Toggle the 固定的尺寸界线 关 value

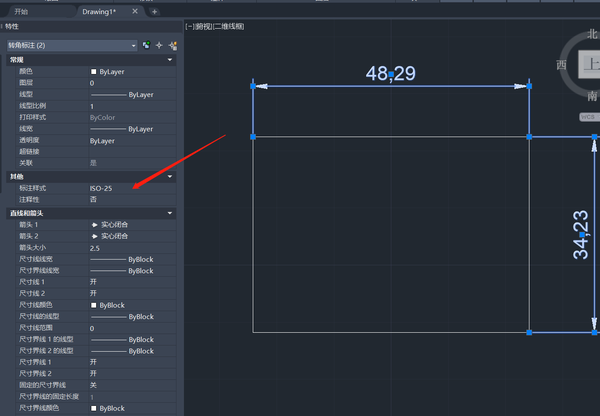tap(132, 385)
